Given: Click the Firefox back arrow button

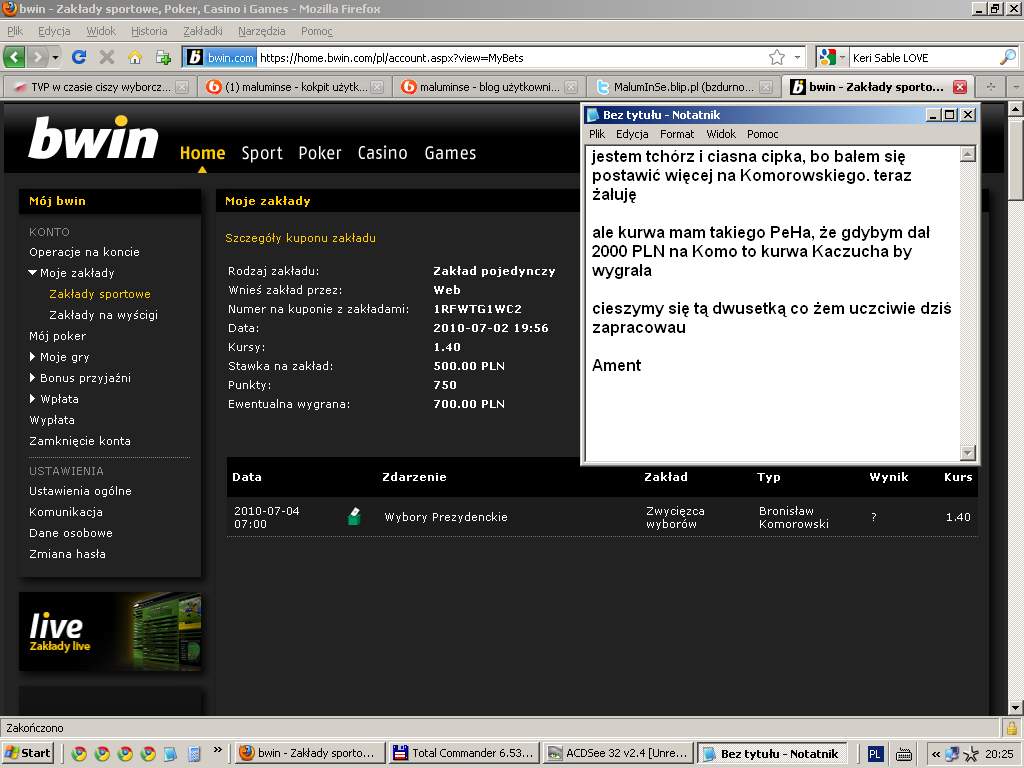Looking at the screenshot, I should click(x=15, y=57).
